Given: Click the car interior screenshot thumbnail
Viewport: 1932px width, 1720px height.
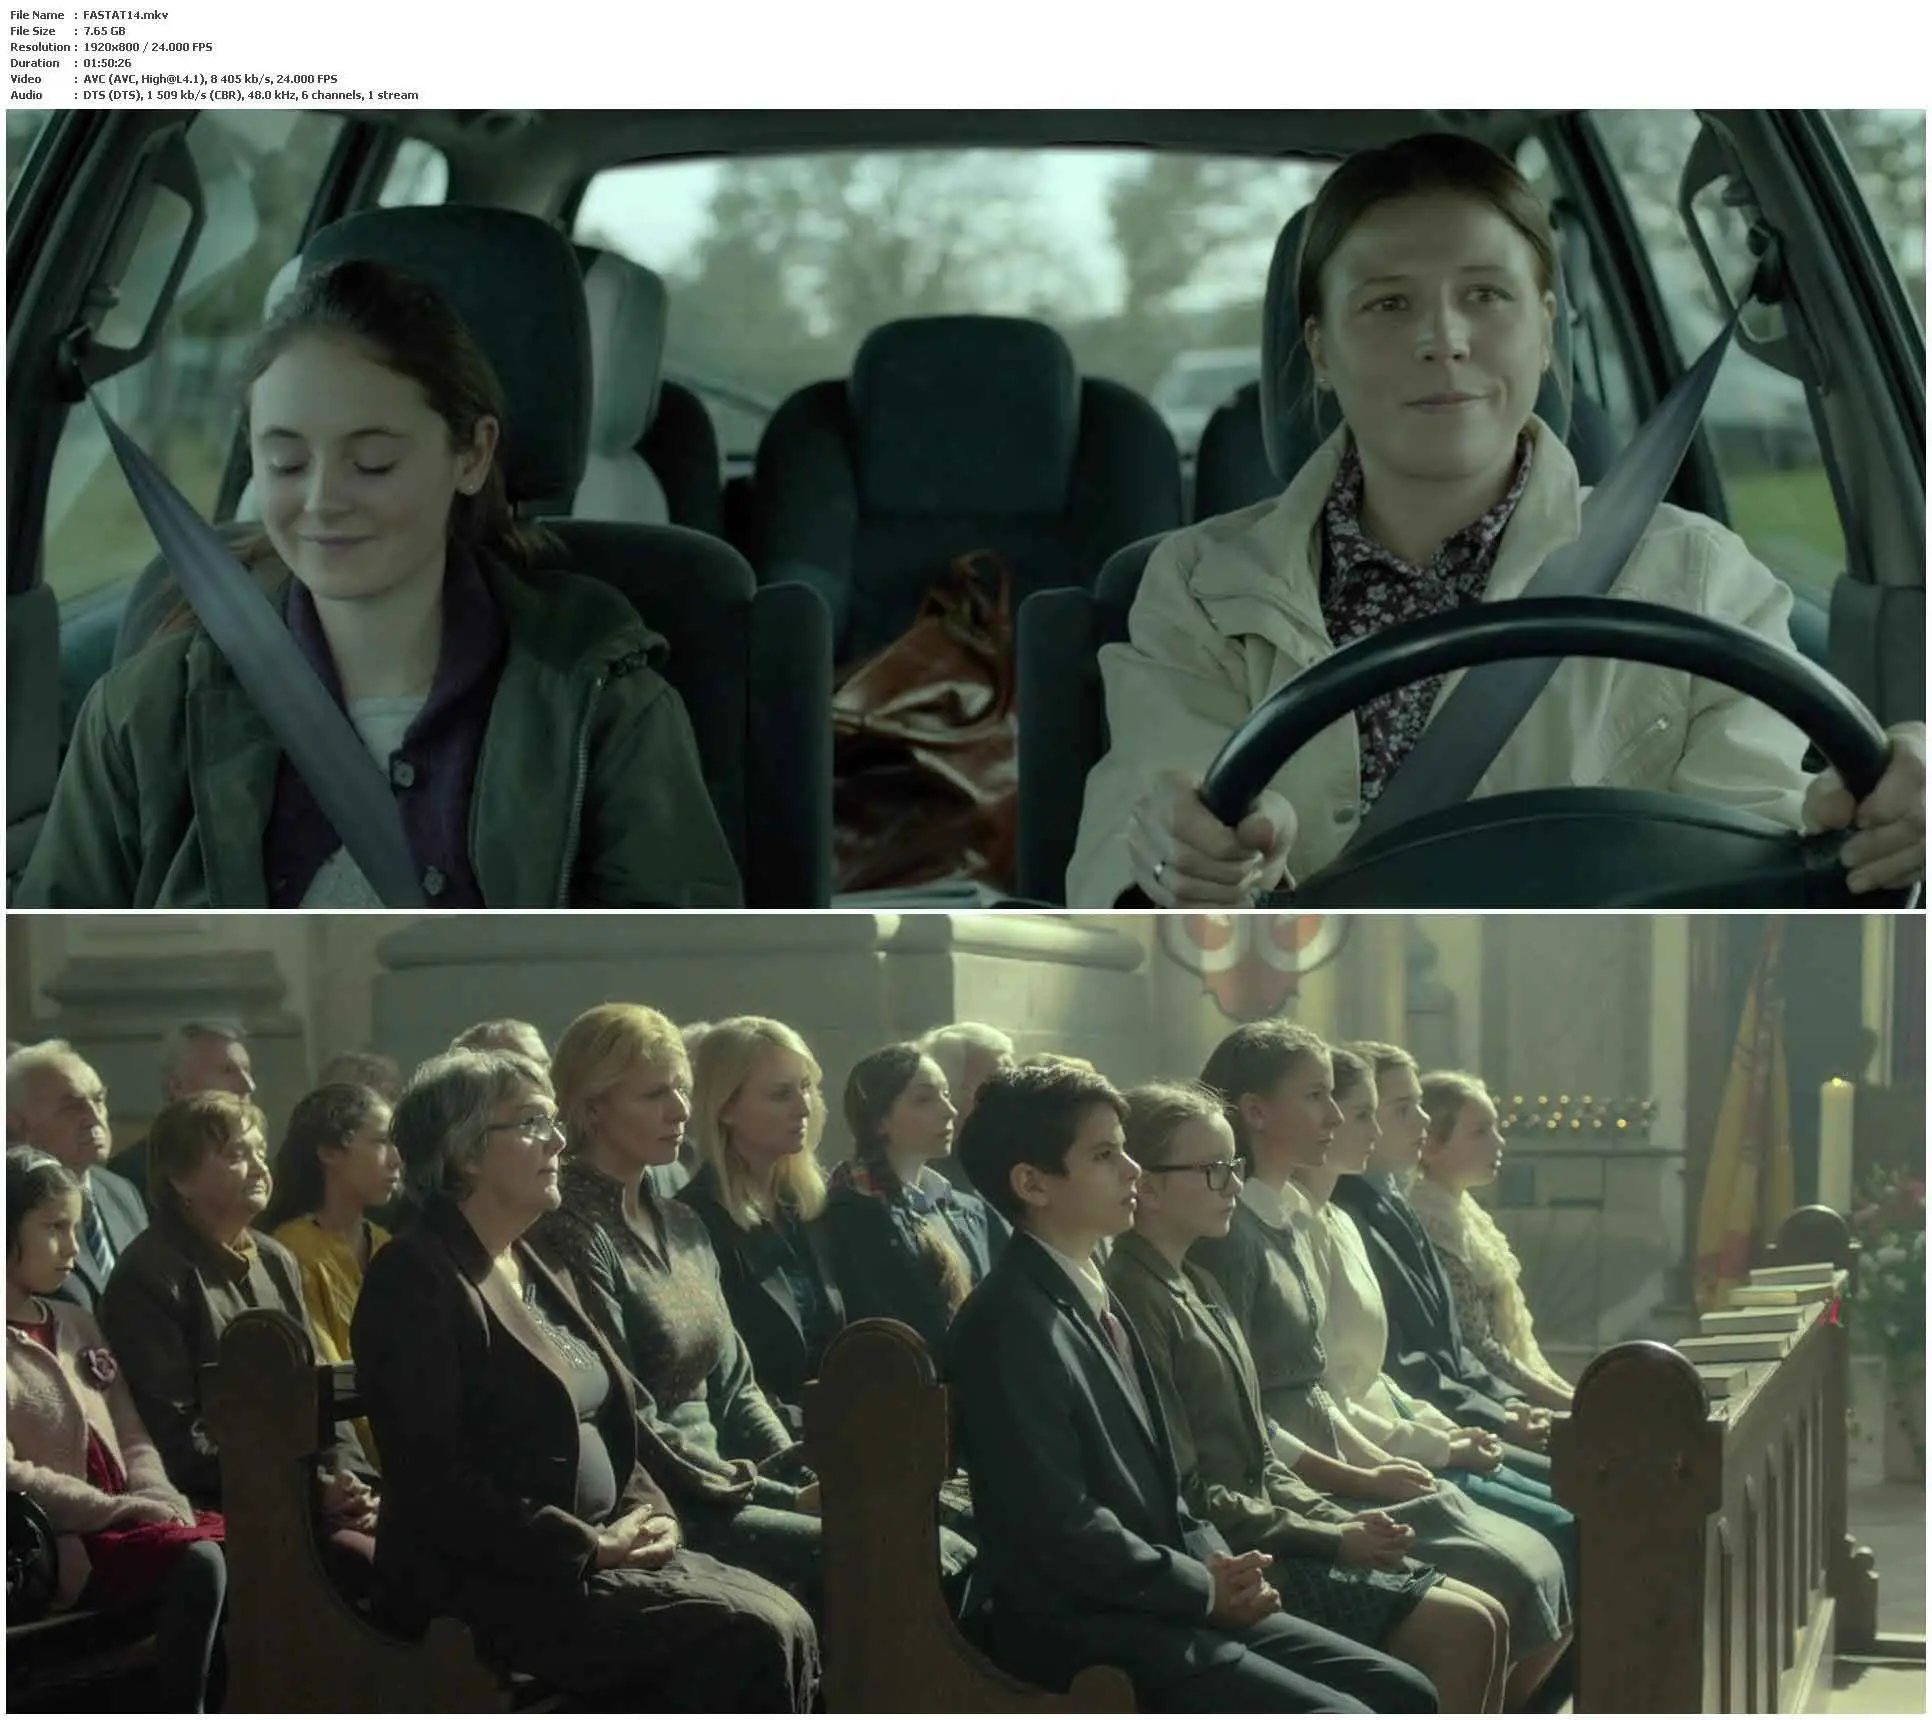Looking at the screenshot, I should (x=965, y=508).
